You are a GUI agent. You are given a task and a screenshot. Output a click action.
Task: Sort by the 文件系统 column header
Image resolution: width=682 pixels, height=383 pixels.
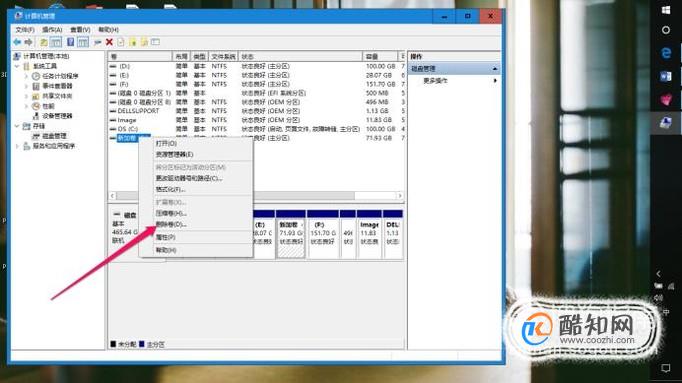click(223, 57)
